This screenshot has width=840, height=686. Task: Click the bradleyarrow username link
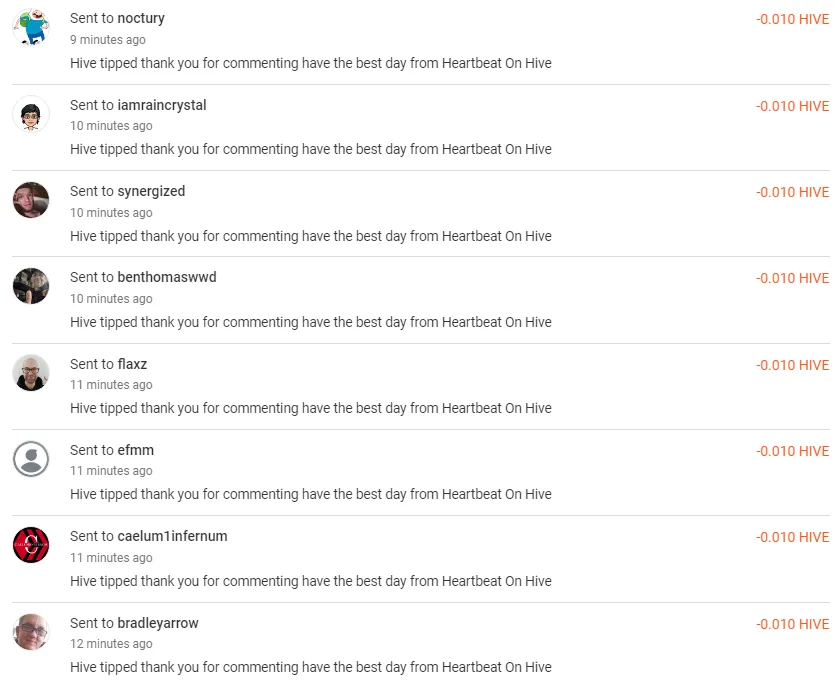(x=158, y=623)
